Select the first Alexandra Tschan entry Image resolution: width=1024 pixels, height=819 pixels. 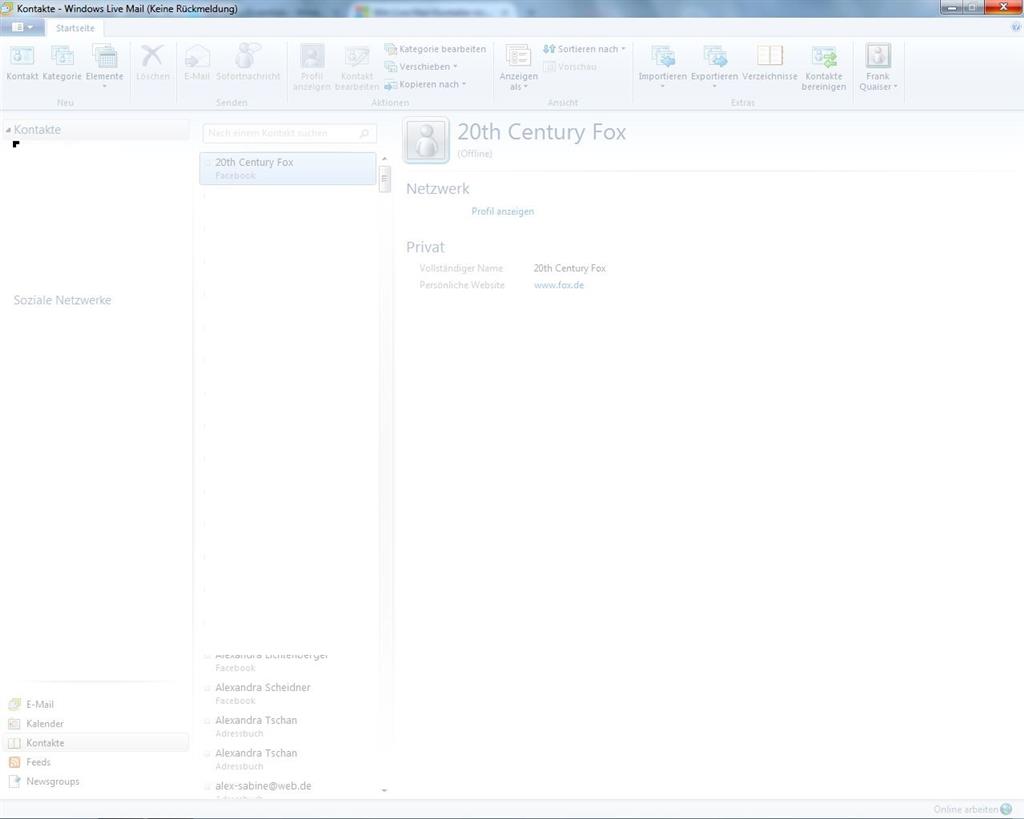tap(288, 726)
